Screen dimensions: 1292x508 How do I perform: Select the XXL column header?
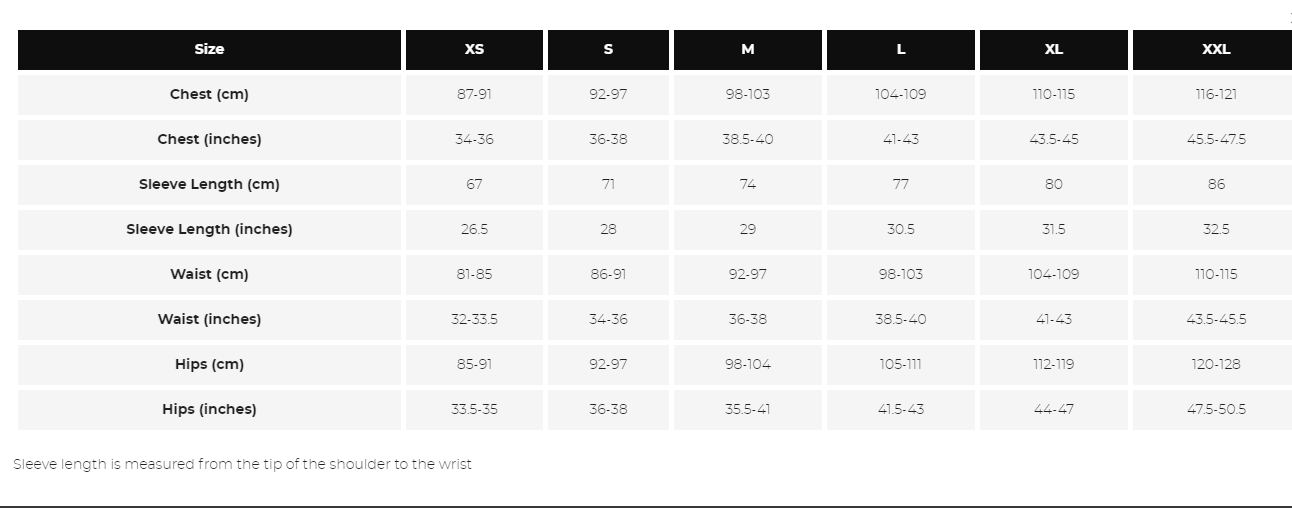tap(1216, 49)
